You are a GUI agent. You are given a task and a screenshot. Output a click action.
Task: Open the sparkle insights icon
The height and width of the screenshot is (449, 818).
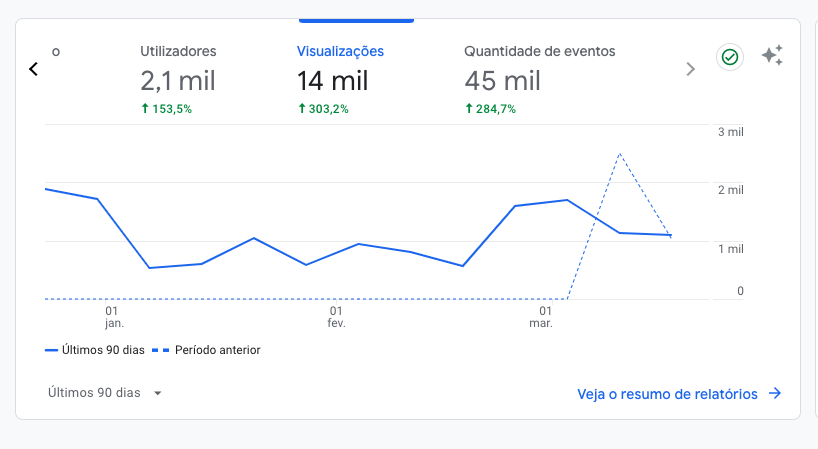pos(771,56)
